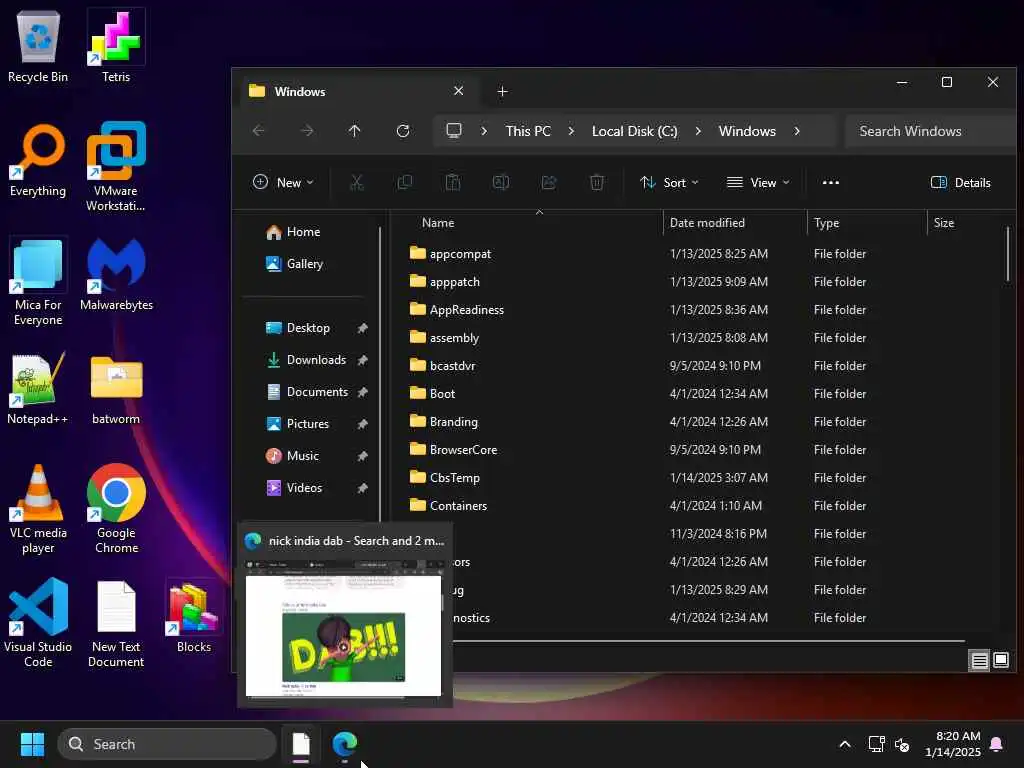Open See more options ellipsis
Screen dimensions: 1024x768
(831, 183)
